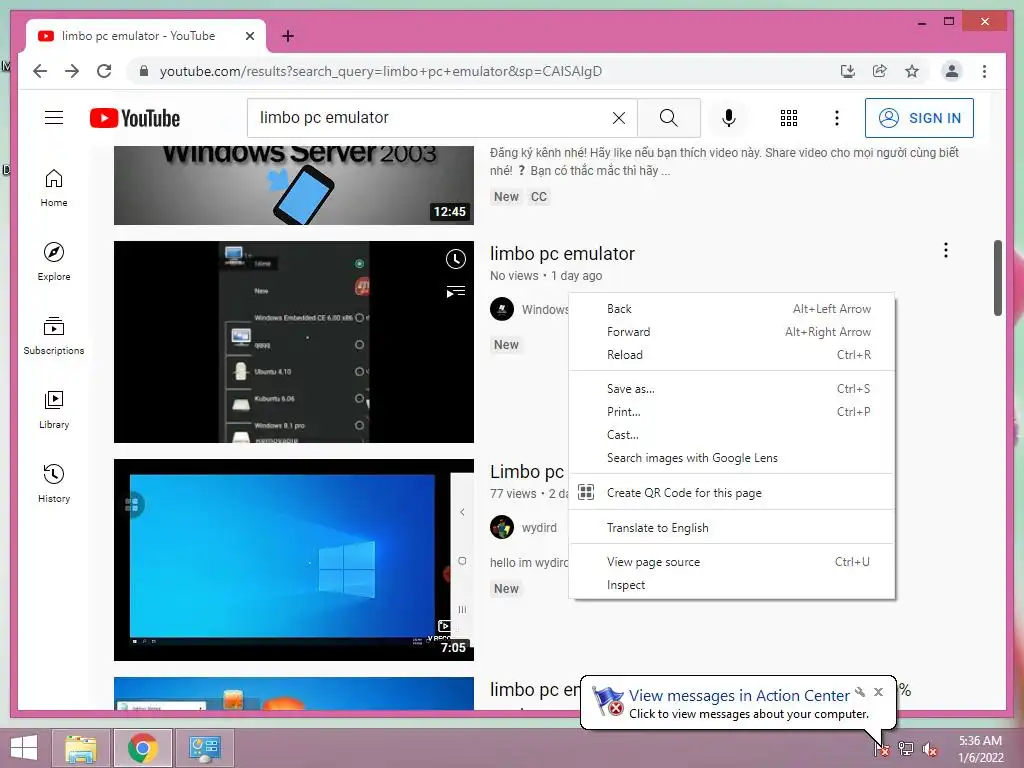Screen dimensions: 1024x768
Task: Click the SIGN IN button
Action: click(919, 118)
